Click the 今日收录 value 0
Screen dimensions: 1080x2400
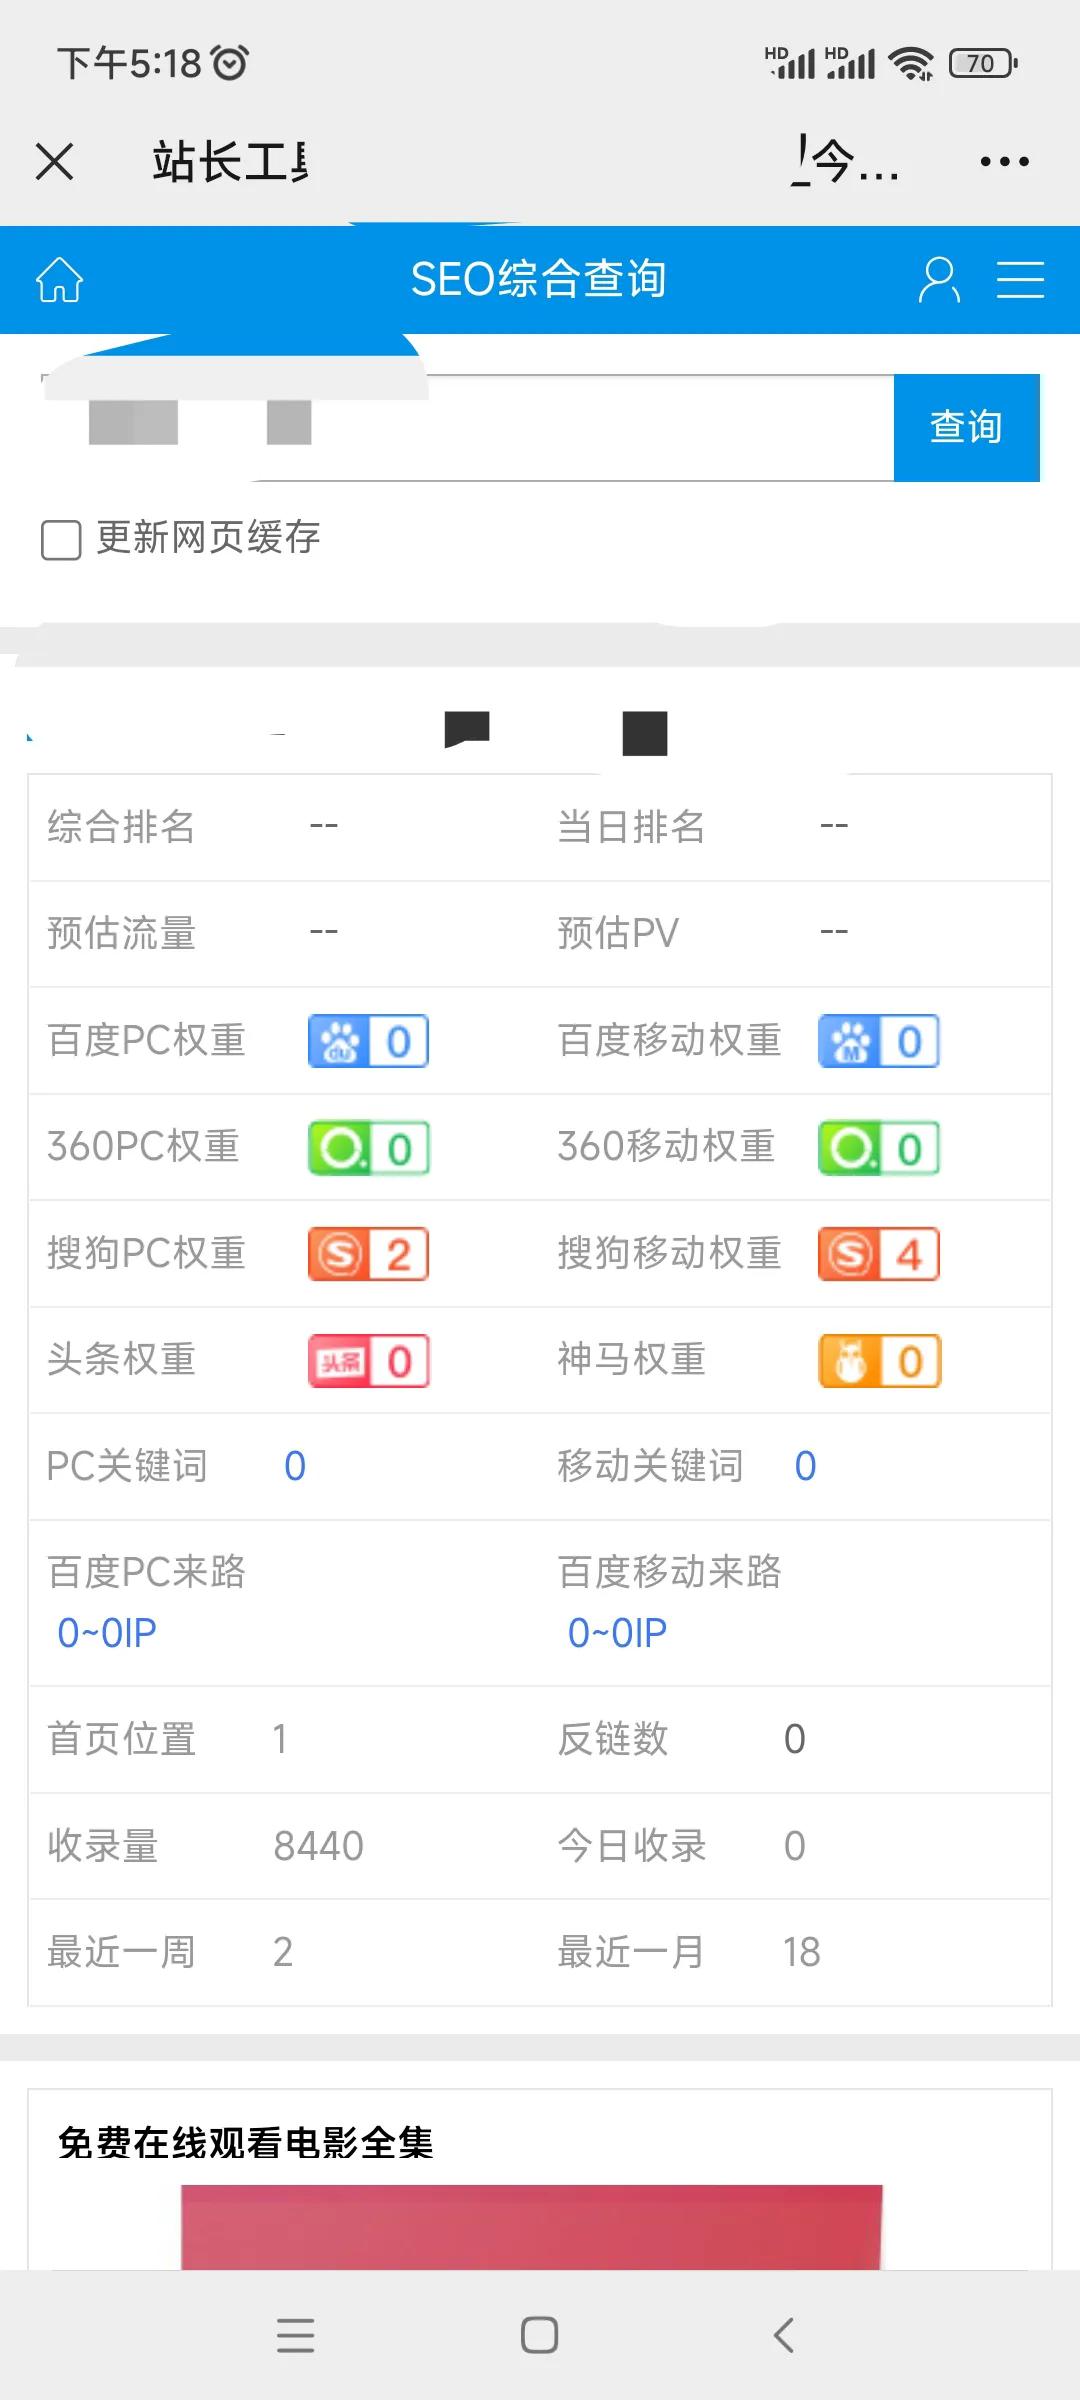tap(795, 1846)
